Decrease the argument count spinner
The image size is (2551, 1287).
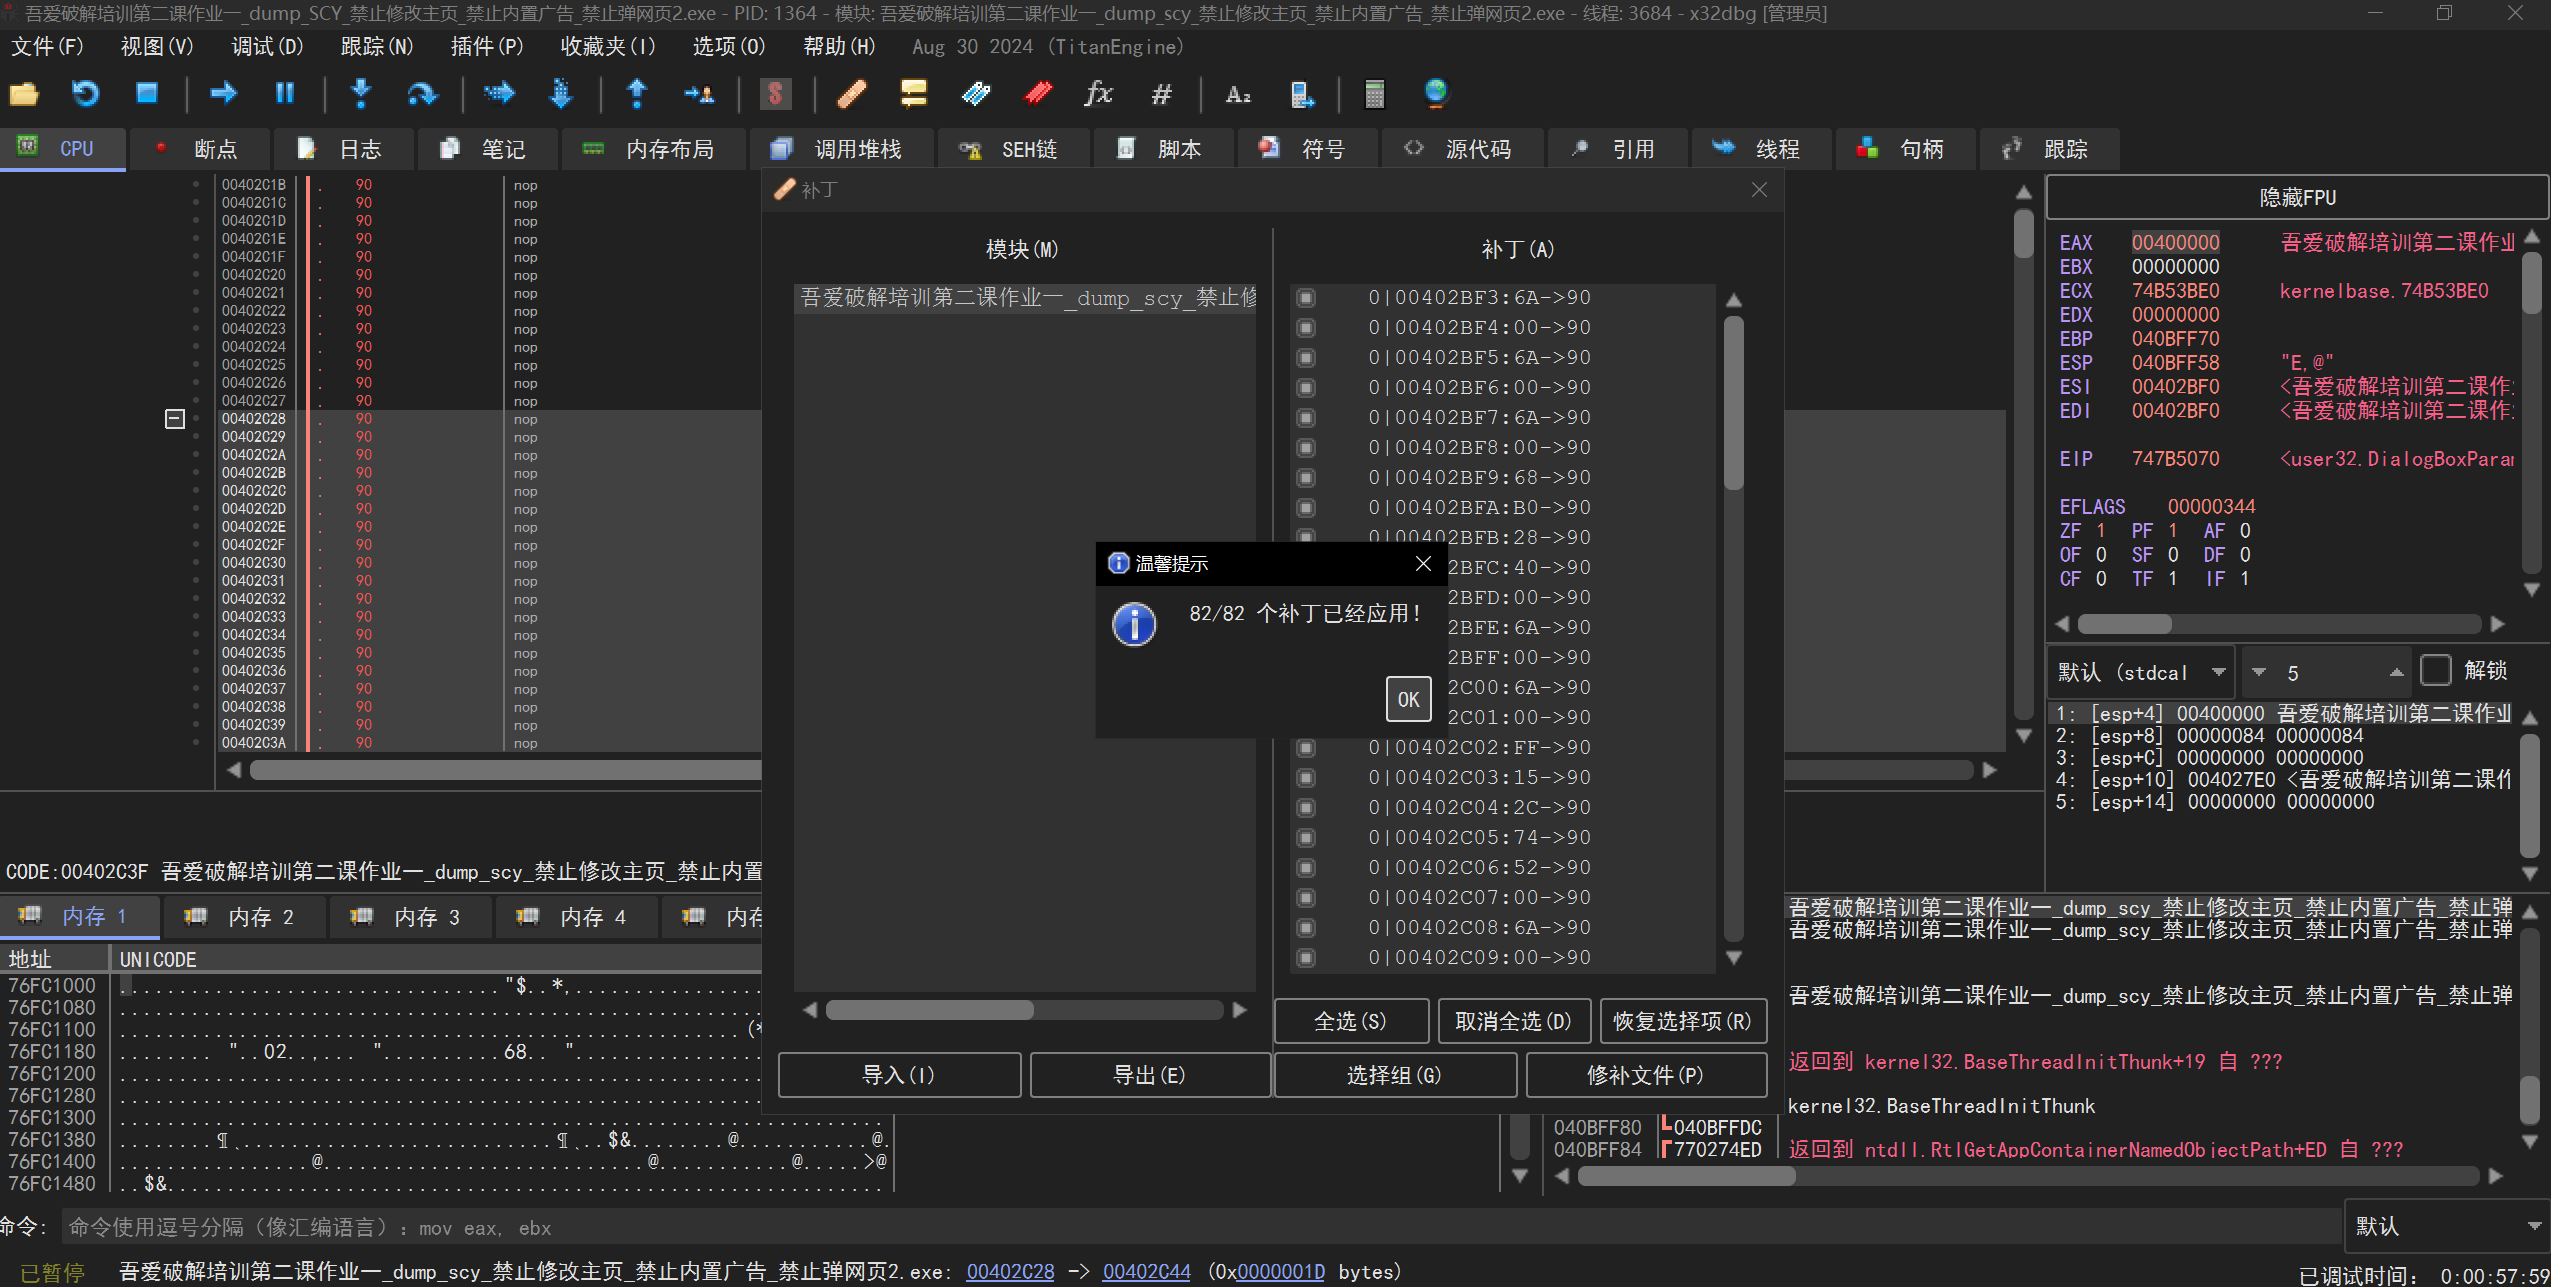click(2259, 672)
